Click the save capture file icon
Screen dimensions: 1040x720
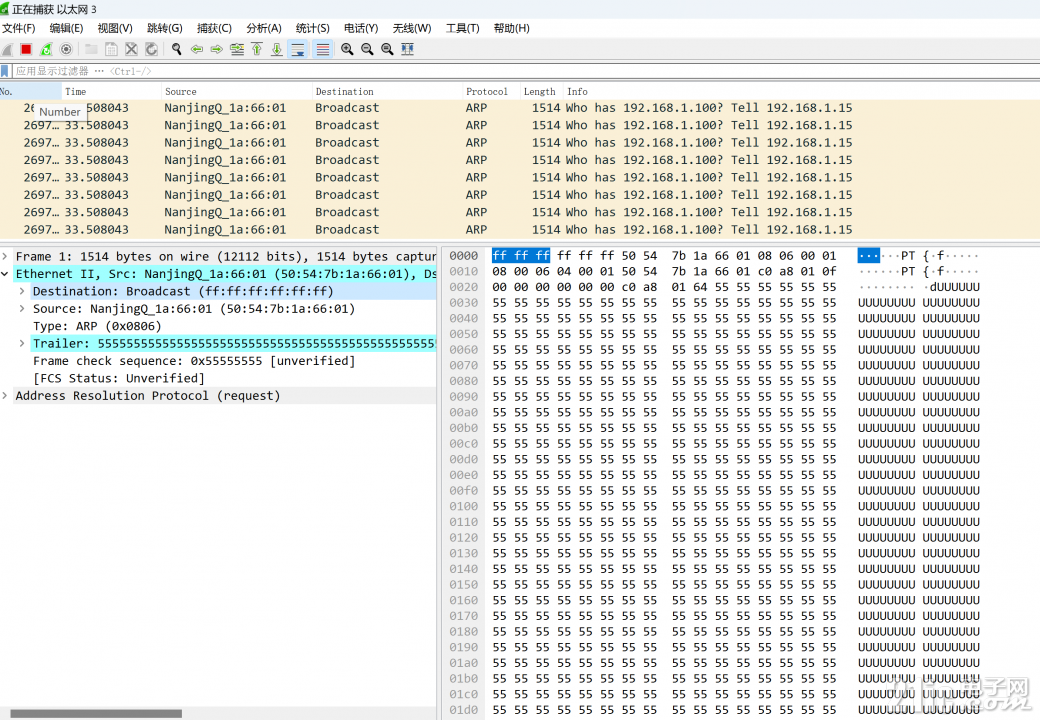click(111, 49)
